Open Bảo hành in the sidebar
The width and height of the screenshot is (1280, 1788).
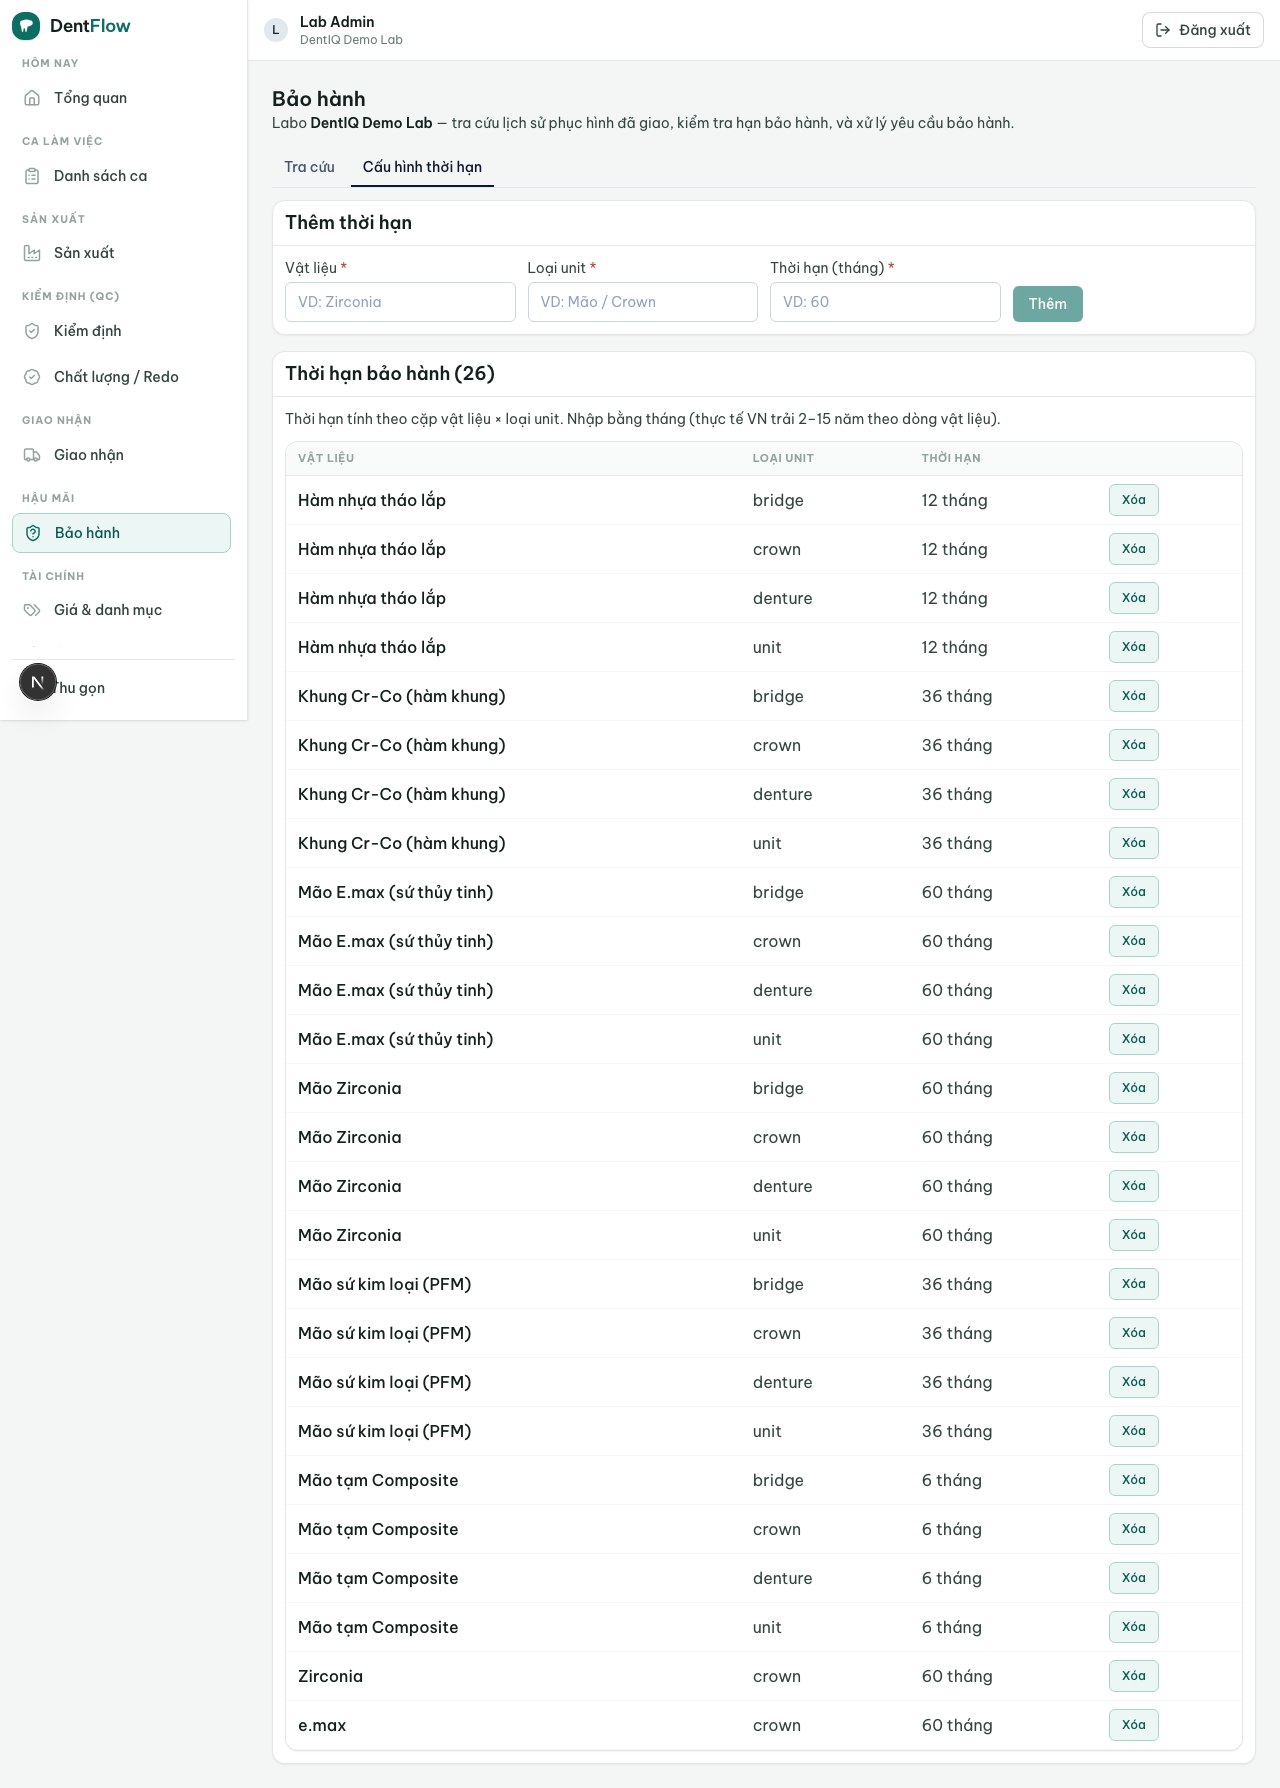click(x=121, y=533)
